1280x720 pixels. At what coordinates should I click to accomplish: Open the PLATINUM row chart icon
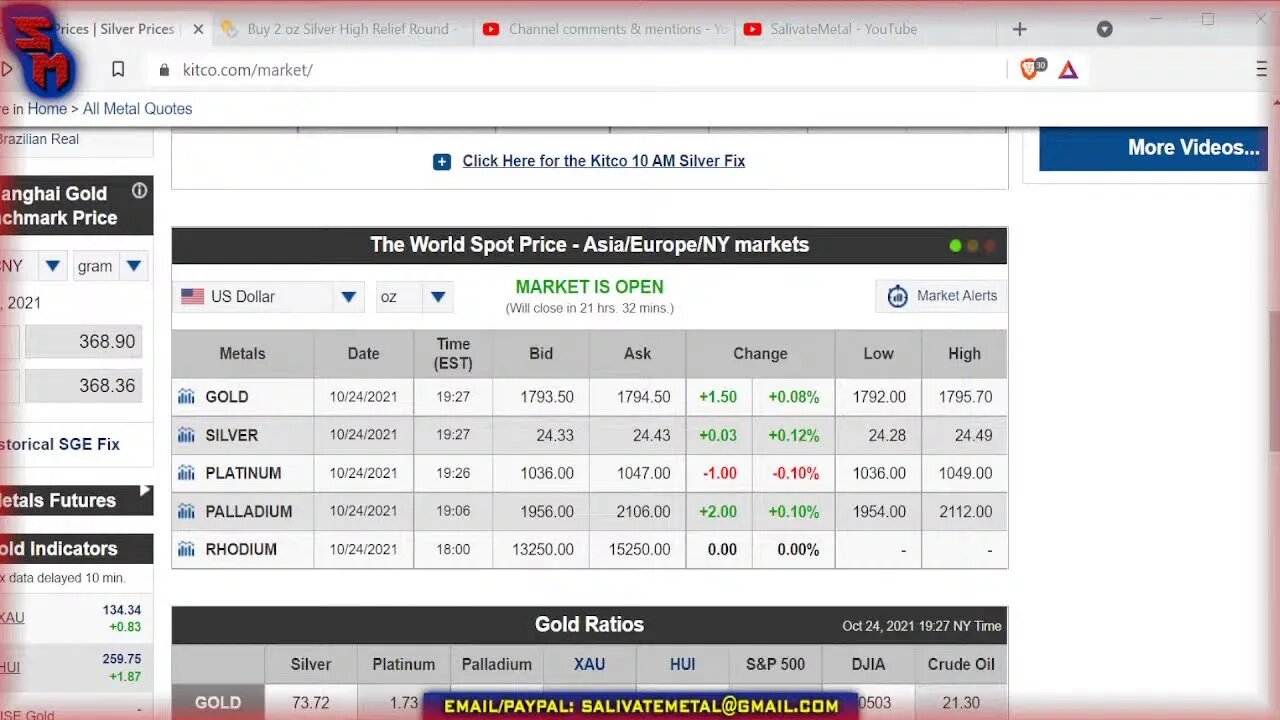click(186, 473)
